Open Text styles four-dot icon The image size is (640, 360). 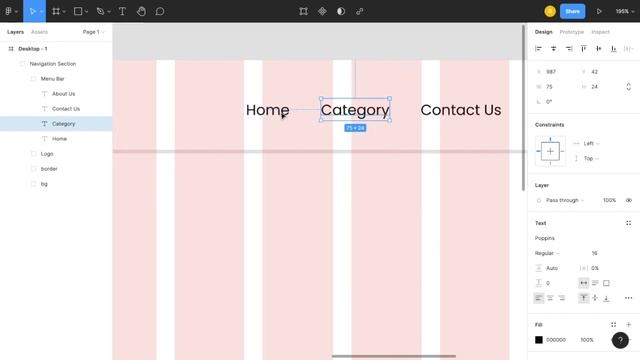point(628,223)
